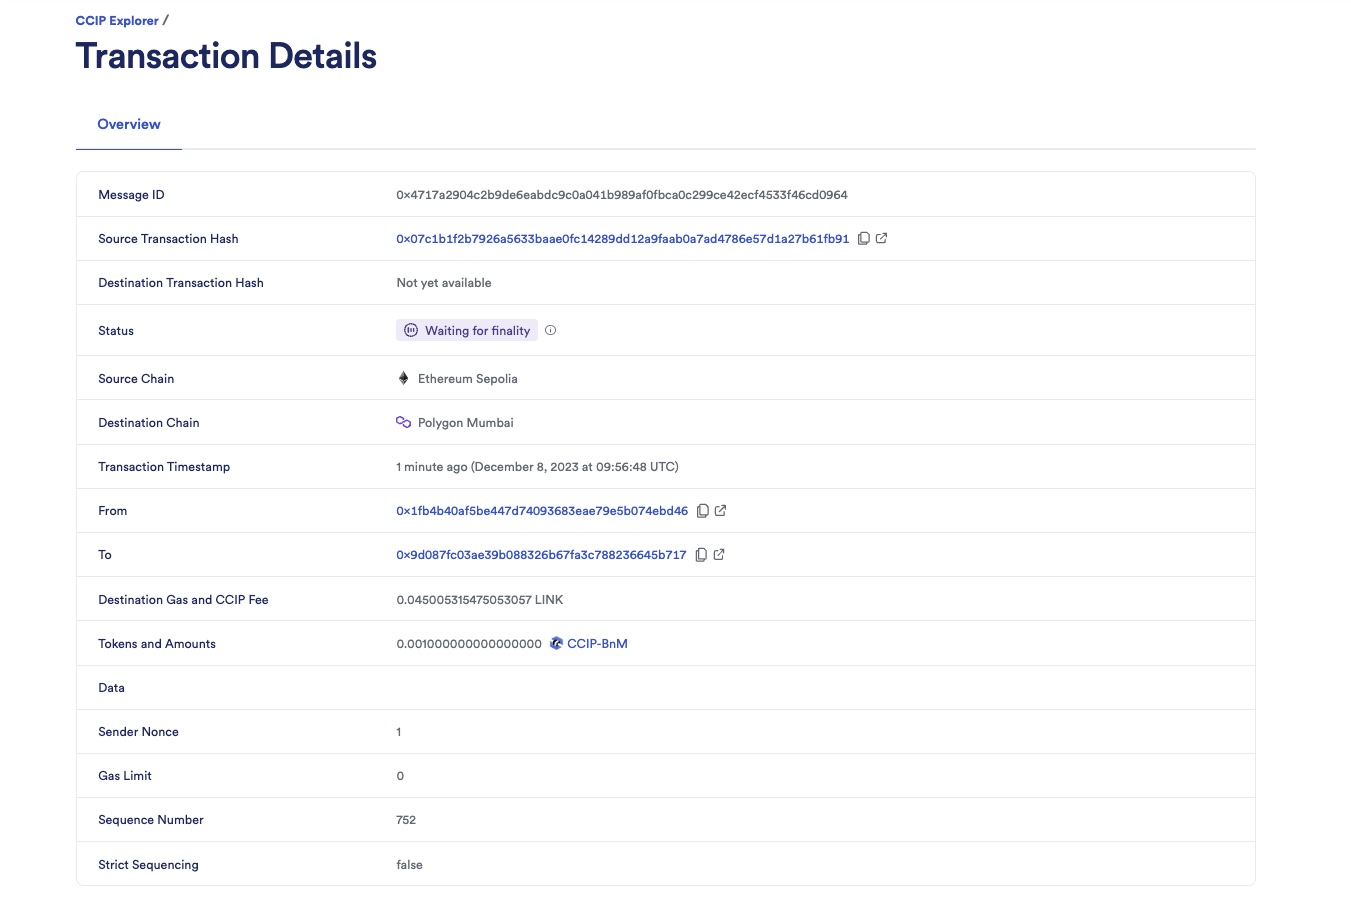Click the Message ID label
Image resolution: width=1351 pixels, height=917 pixels.
click(x=131, y=195)
